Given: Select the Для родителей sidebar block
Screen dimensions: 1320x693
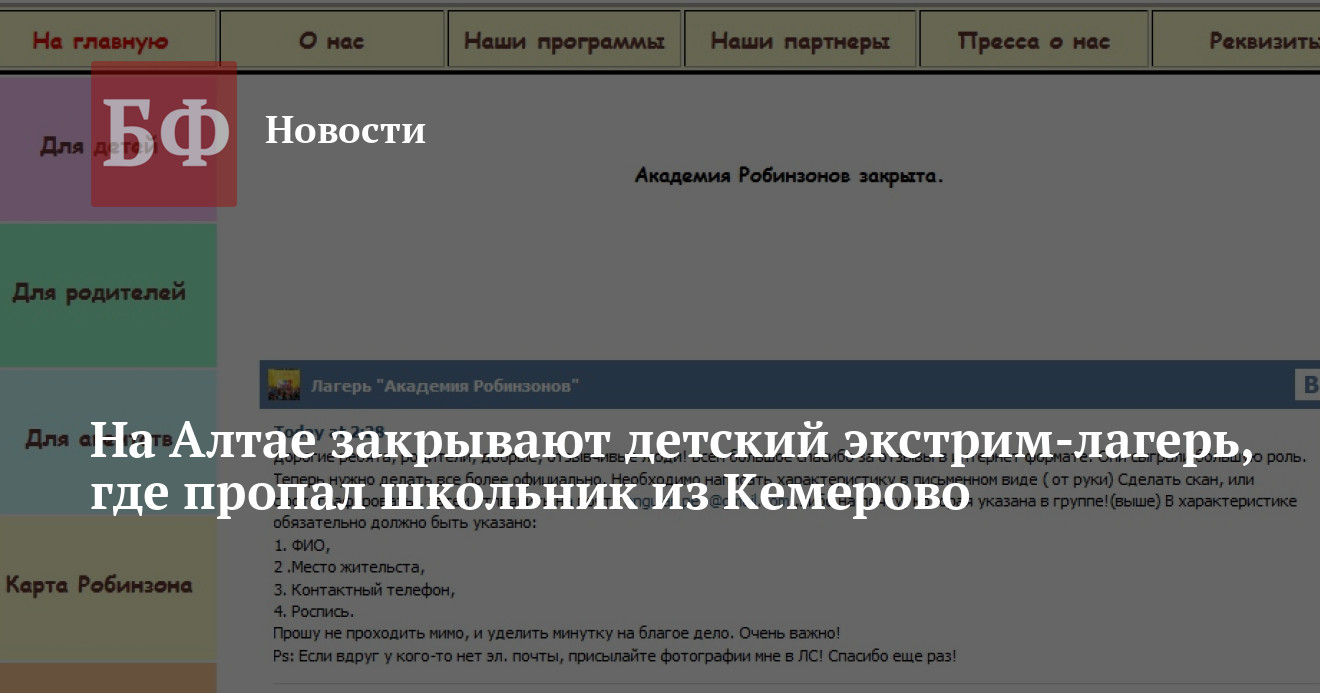Looking at the screenshot, I should click(x=100, y=293).
